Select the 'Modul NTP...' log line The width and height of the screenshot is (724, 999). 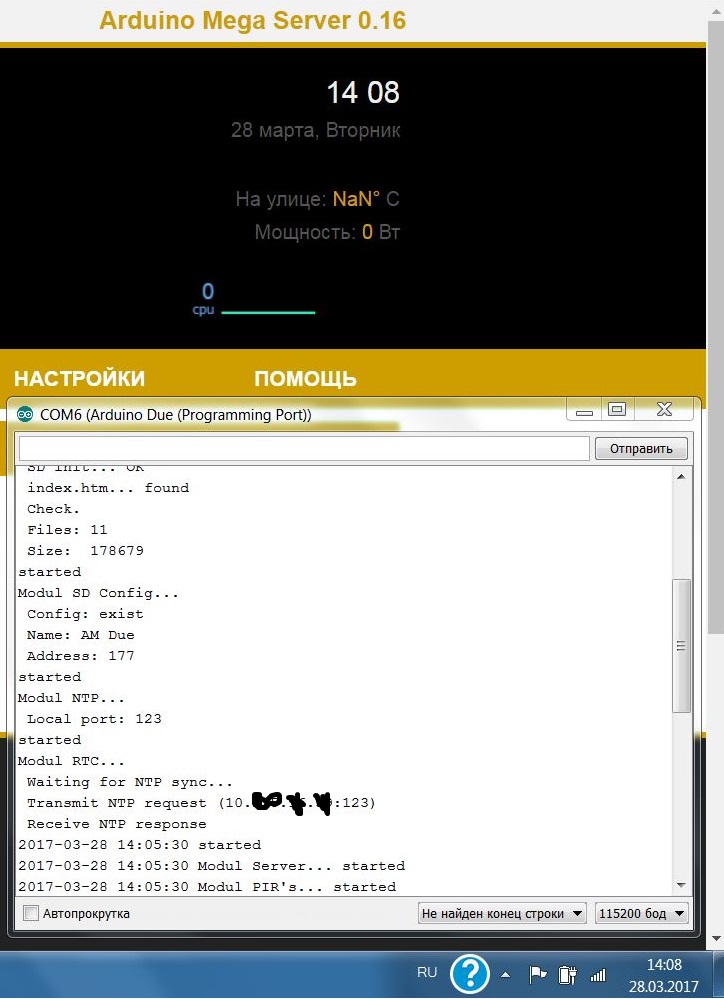pyautogui.click(x=71, y=698)
